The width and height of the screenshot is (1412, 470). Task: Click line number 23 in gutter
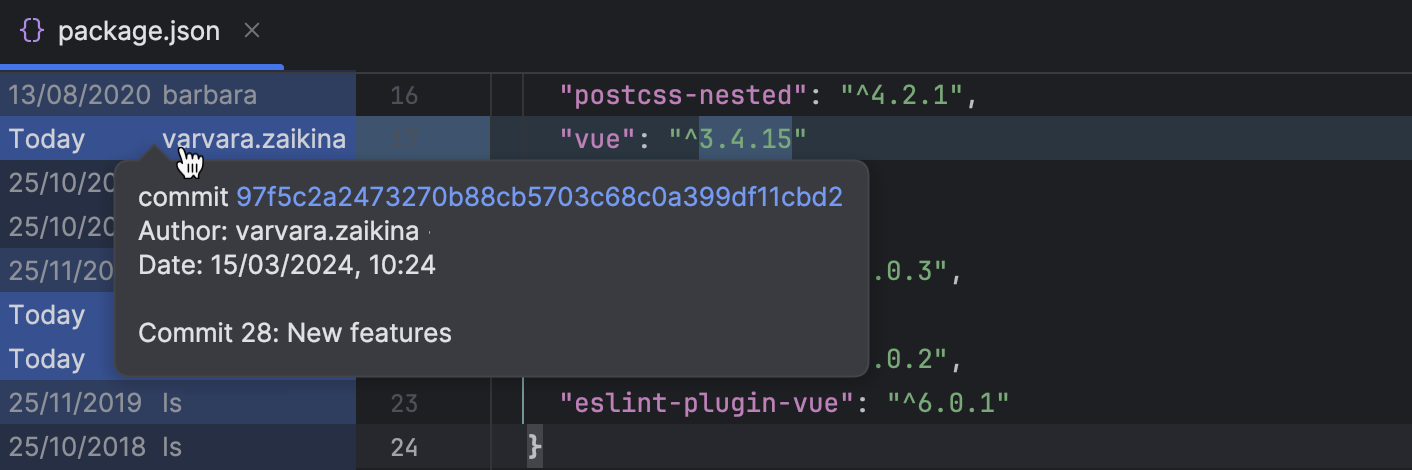point(404,403)
